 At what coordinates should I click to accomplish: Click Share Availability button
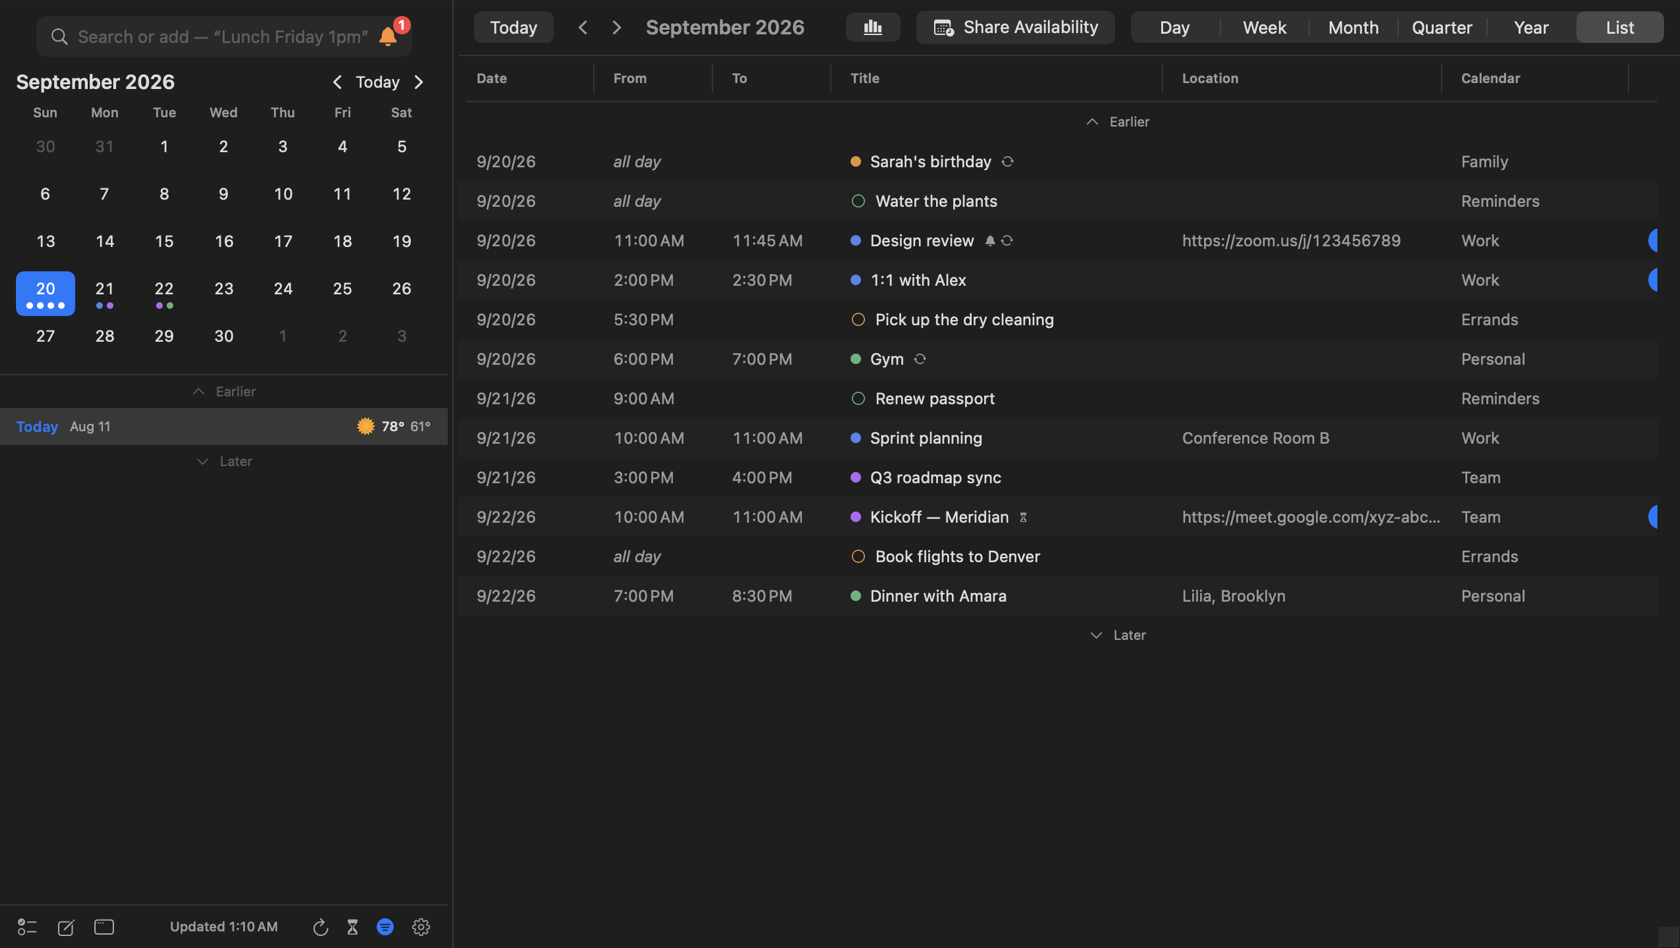click(x=1015, y=27)
